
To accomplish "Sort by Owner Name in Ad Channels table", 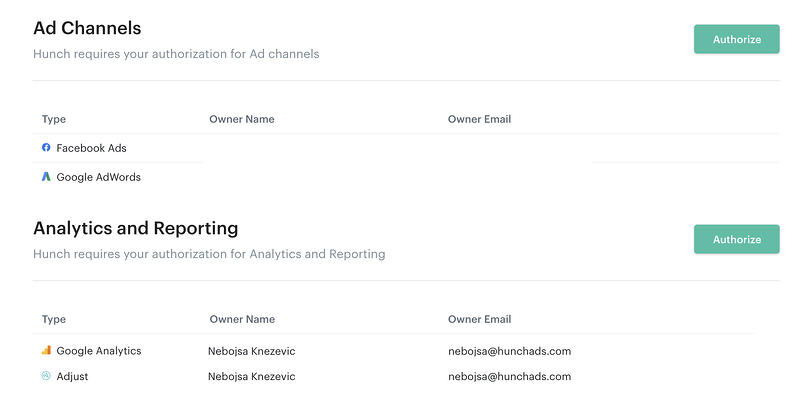I will point(241,120).
